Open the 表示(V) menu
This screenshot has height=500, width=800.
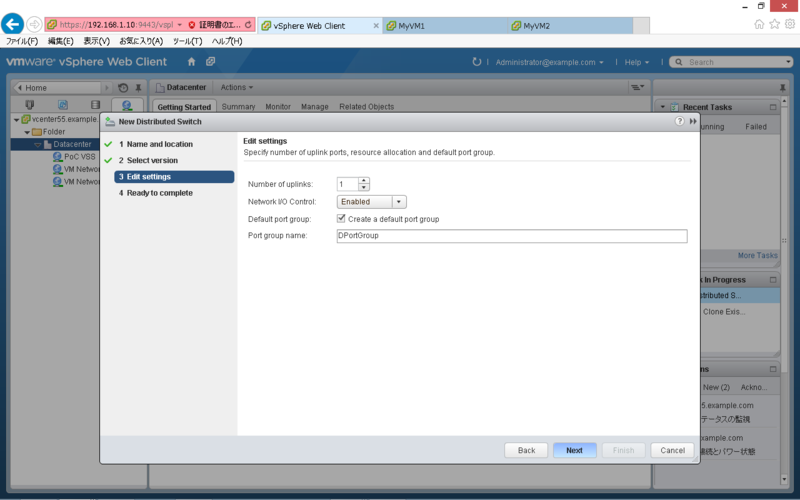96,41
